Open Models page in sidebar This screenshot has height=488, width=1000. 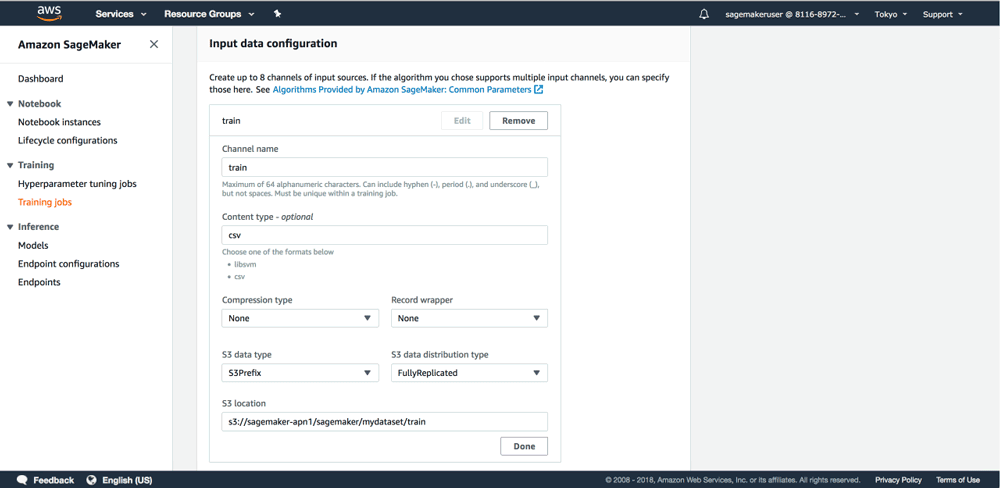tap(33, 246)
